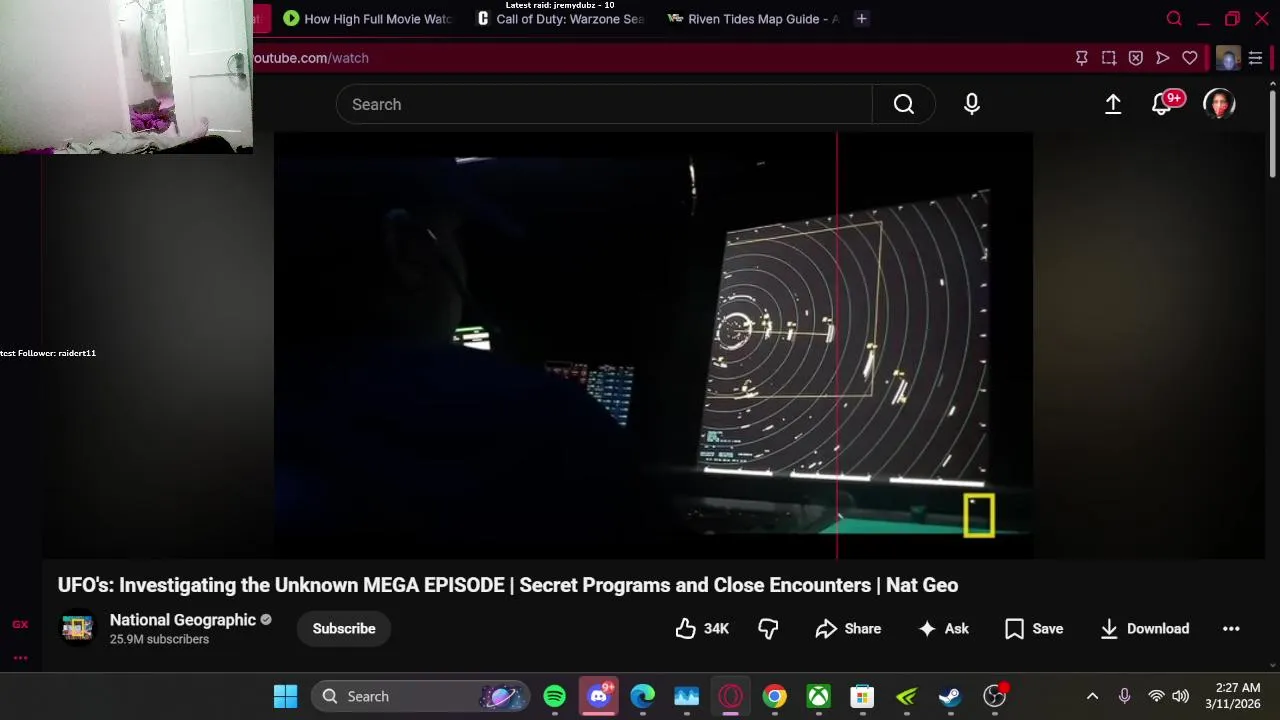Open Spotify from the taskbar
1280x720 pixels.
click(554, 696)
